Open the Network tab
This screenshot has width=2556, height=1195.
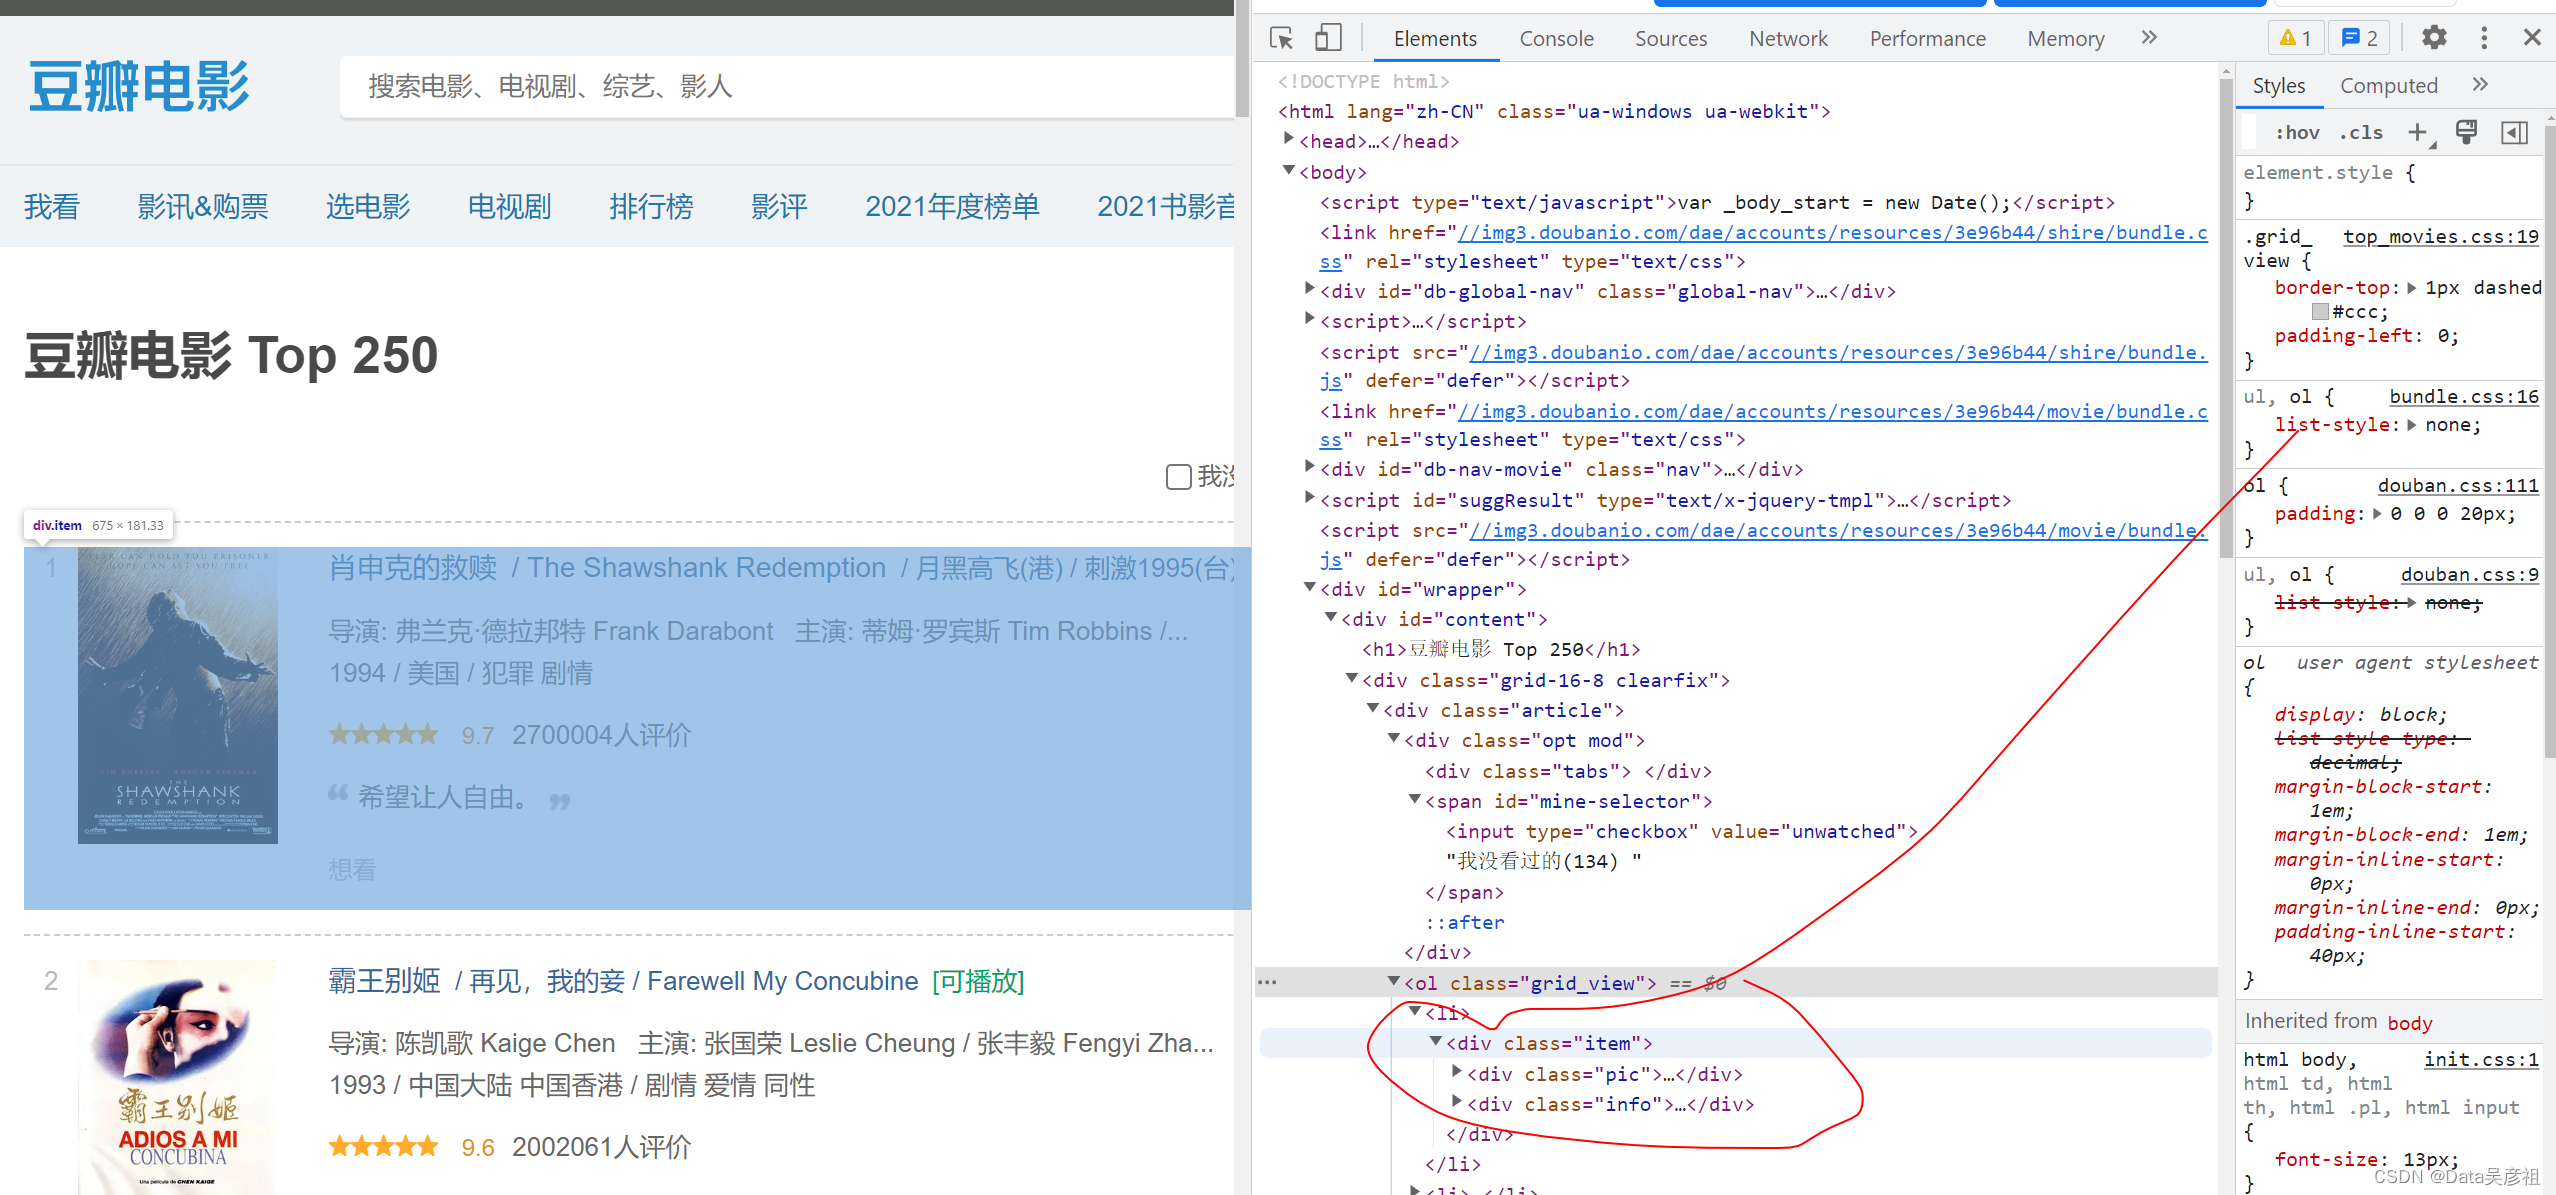[x=1788, y=38]
